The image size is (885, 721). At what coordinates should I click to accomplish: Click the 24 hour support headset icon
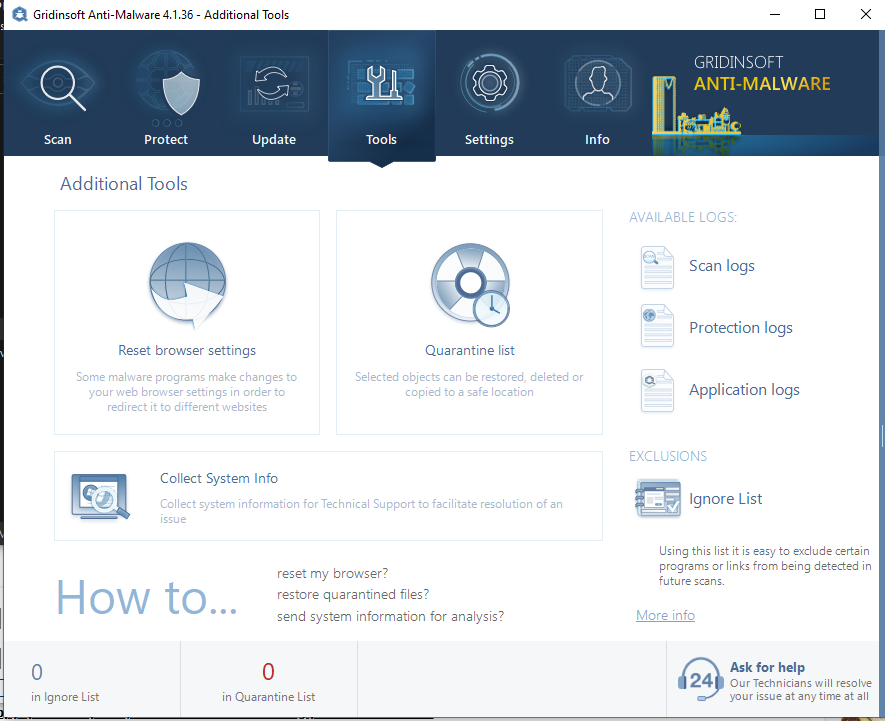coord(700,679)
